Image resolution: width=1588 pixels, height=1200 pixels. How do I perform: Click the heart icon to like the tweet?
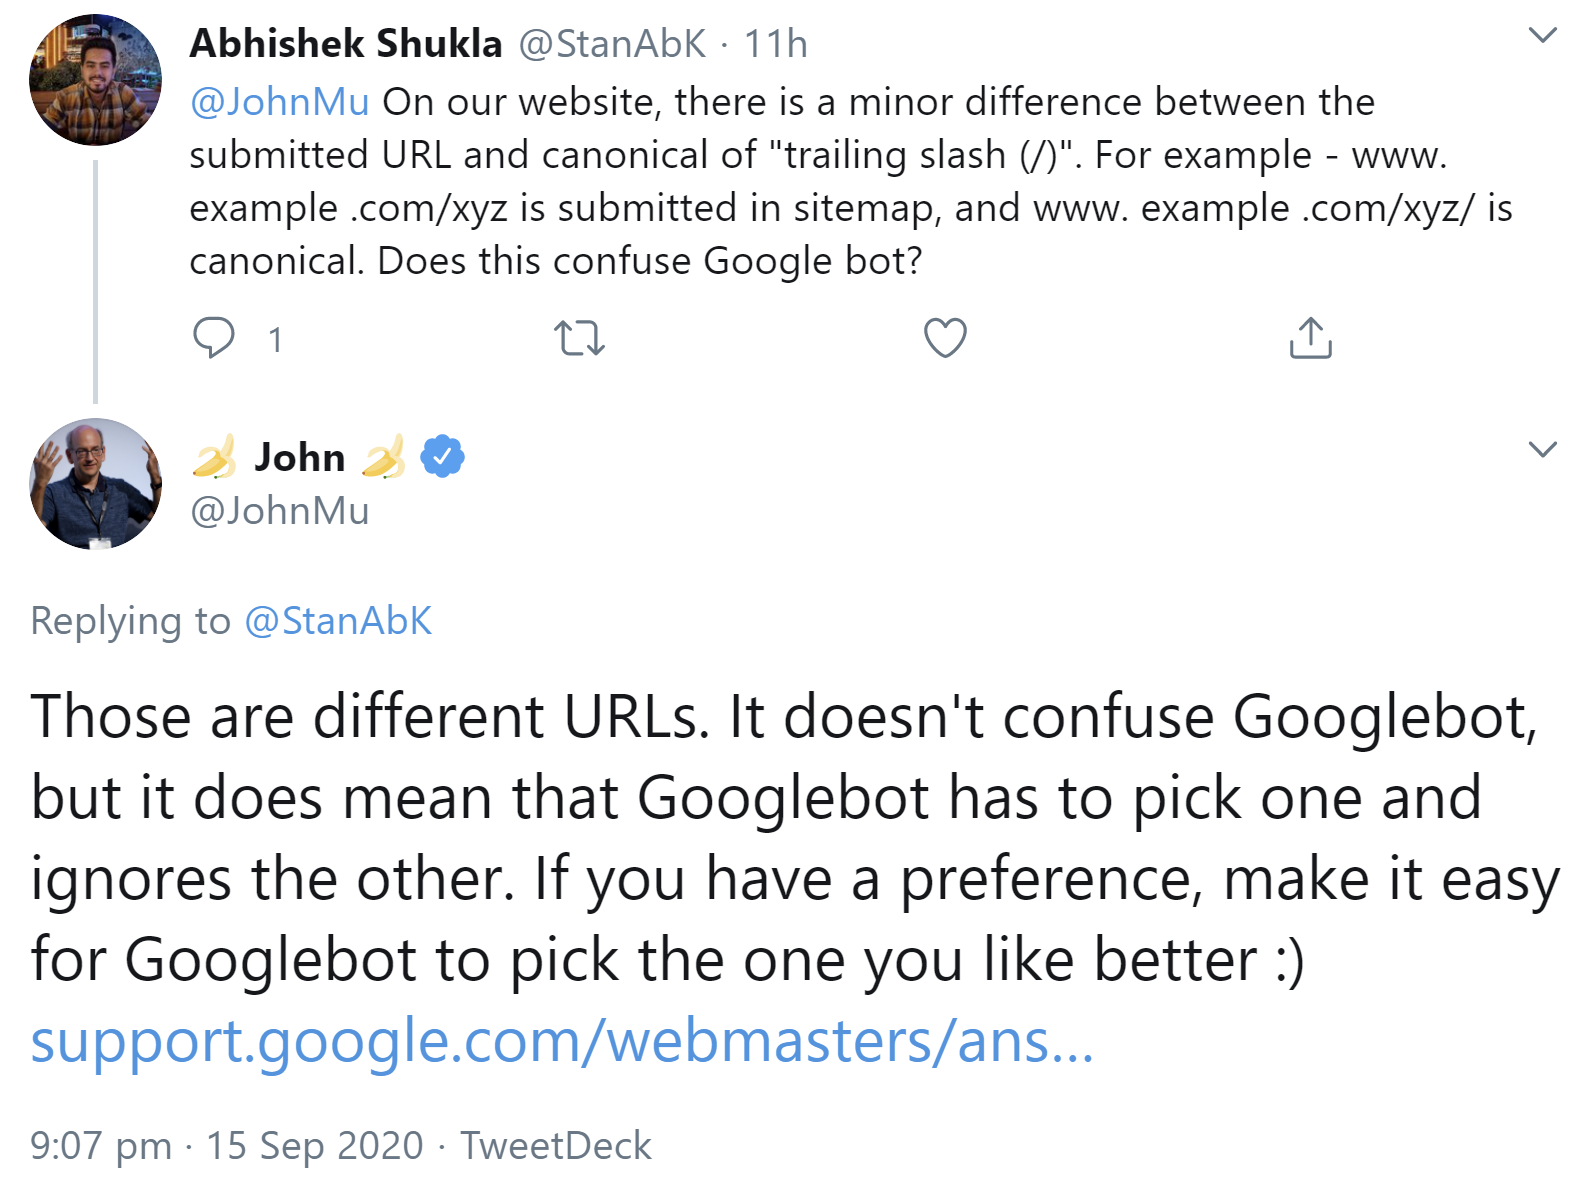click(x=944, y=340)
